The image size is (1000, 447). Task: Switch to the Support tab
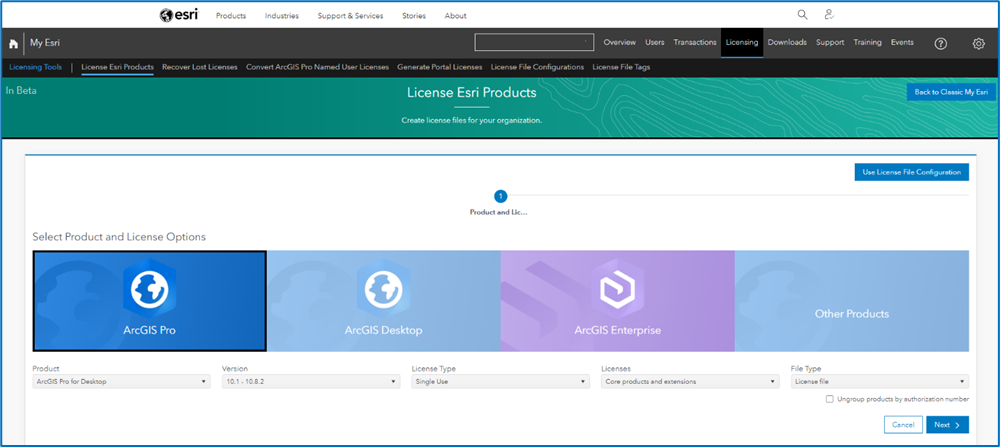click(x=830, y=42)
